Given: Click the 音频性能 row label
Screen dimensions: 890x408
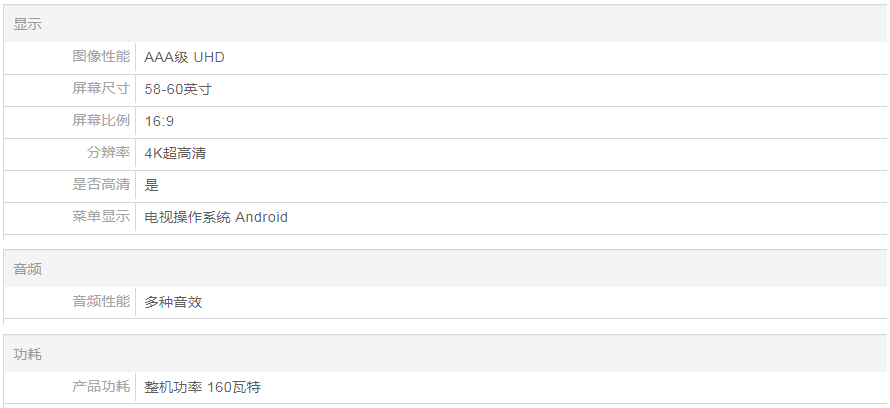Looking at the screenshot, I should click(101, 301).
